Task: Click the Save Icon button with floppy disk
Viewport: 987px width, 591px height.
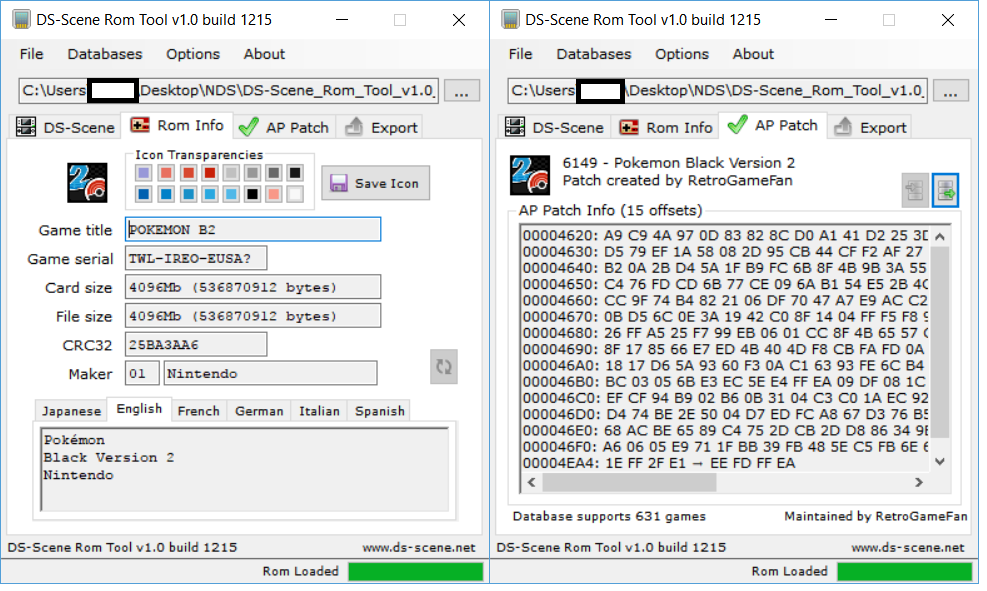Action: (x=375, y=183)
